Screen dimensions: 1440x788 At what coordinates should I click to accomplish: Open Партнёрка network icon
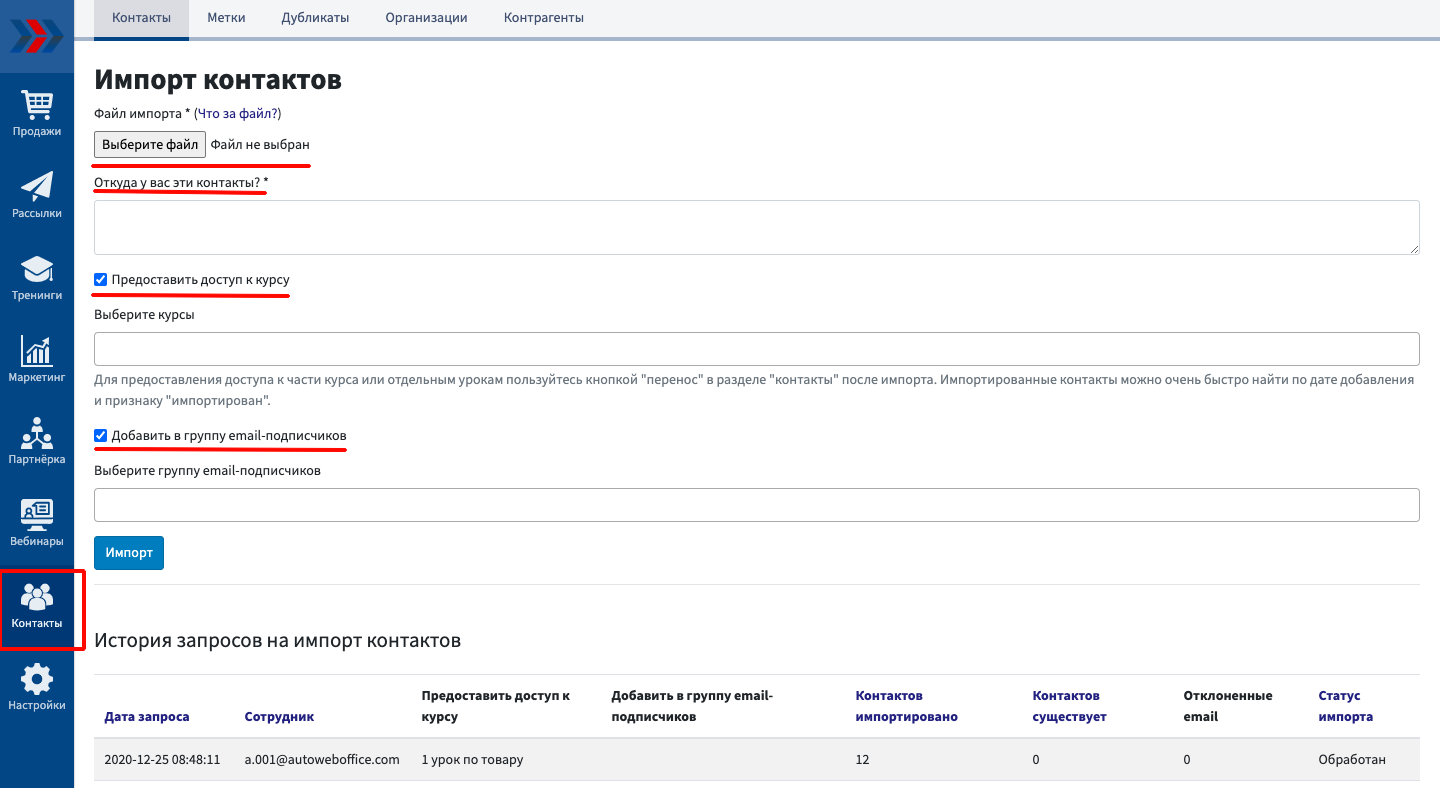[x=37, y=434]
